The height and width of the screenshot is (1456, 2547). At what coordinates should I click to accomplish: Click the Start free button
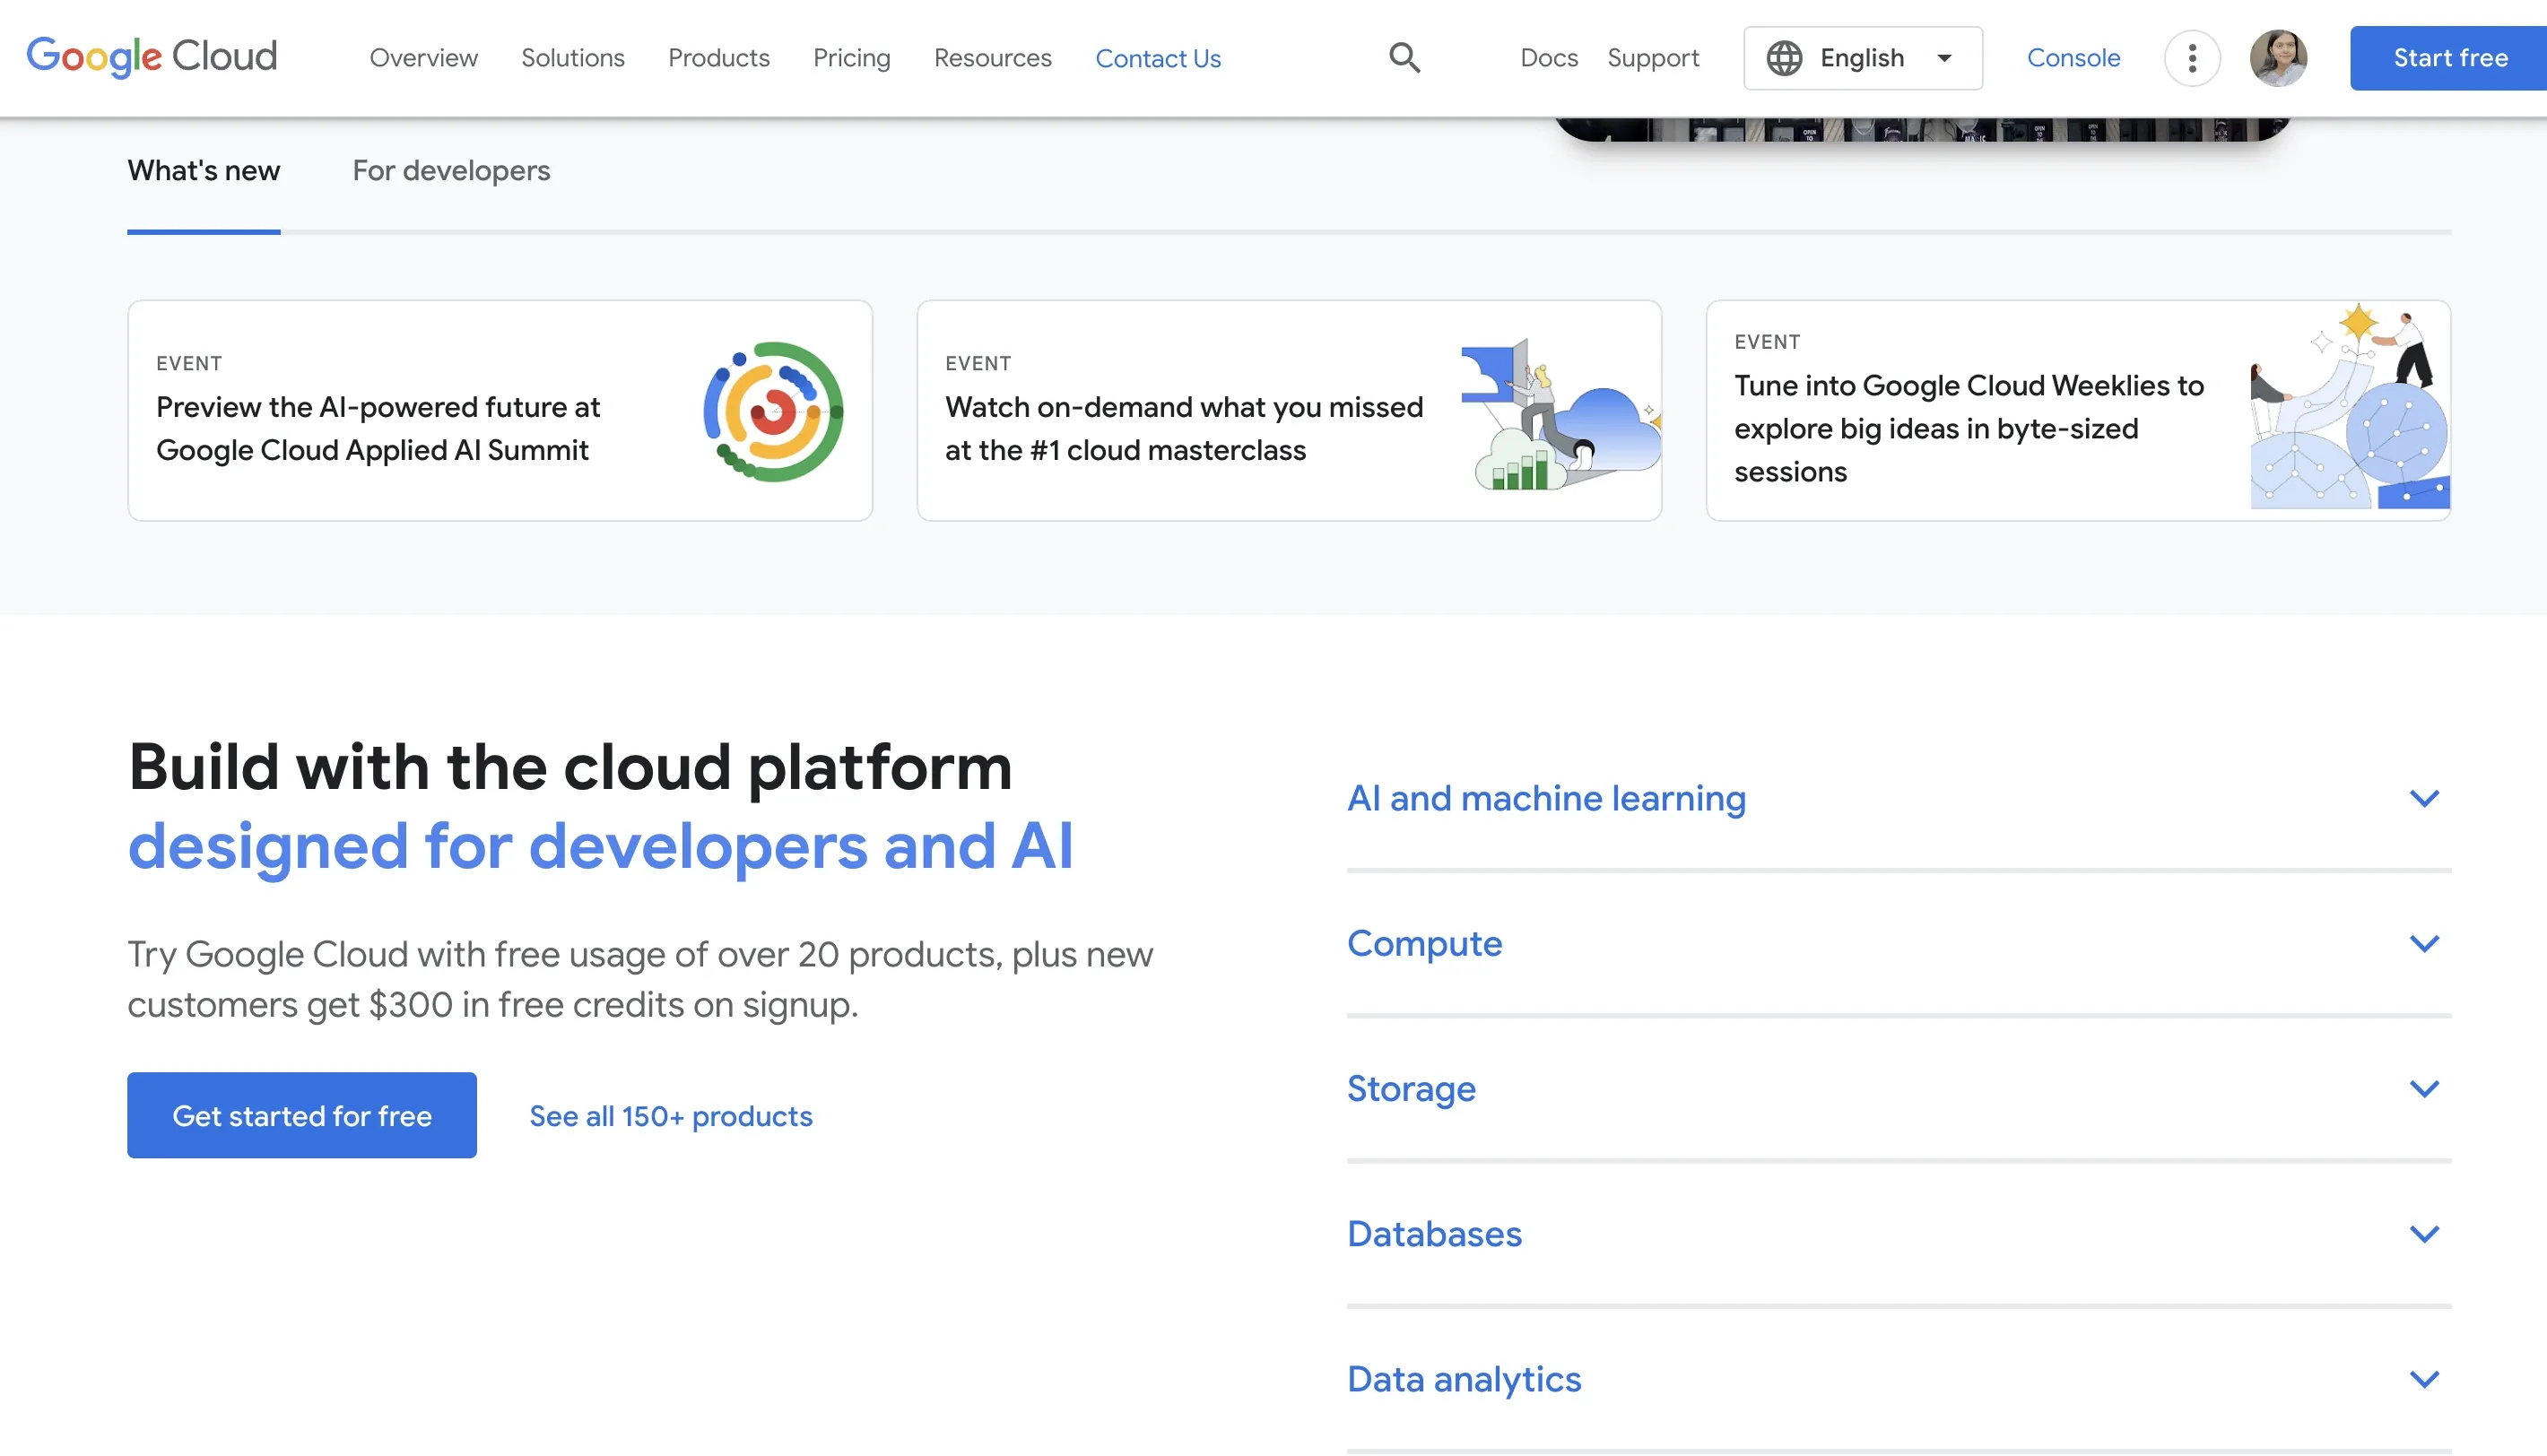[2448, 58]
